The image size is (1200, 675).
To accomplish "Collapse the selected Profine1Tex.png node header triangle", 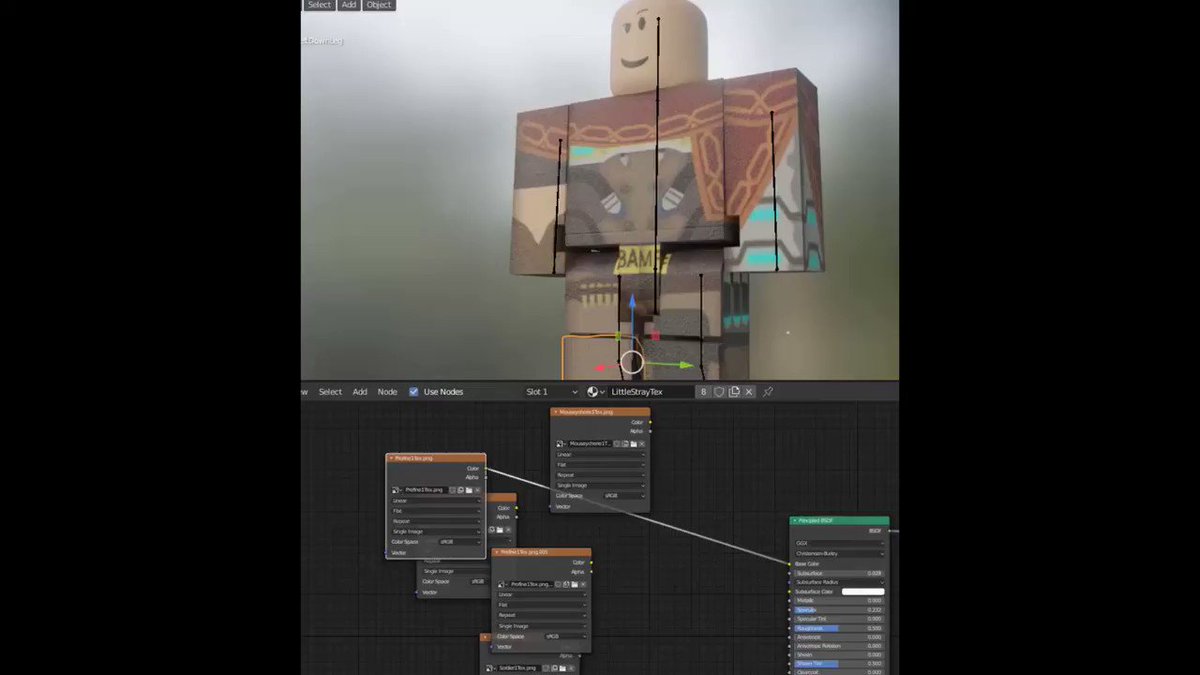I will click(x=391, y=458).
